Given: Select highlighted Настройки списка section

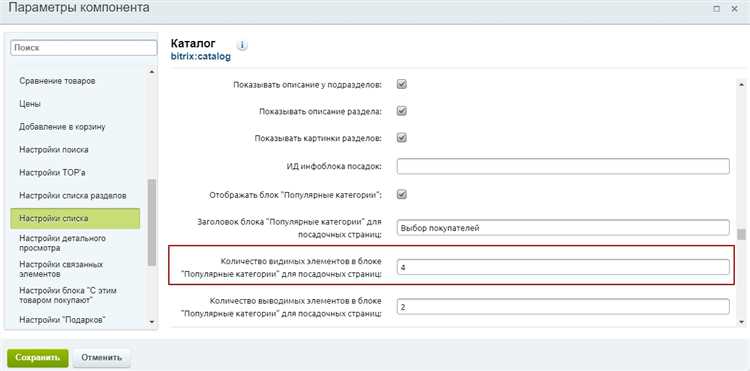Looking at the screenshot, I should pyautogui.click(x=75, y=218).
